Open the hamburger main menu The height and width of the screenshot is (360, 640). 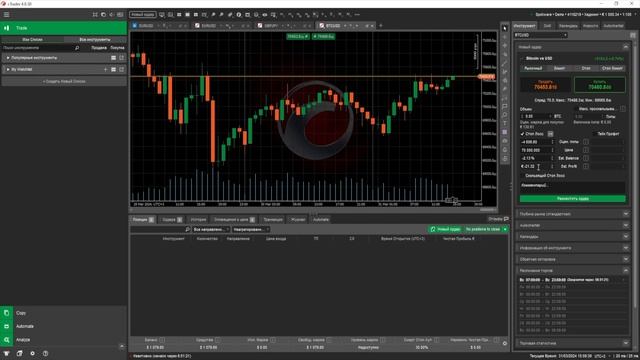pos(7,15)
